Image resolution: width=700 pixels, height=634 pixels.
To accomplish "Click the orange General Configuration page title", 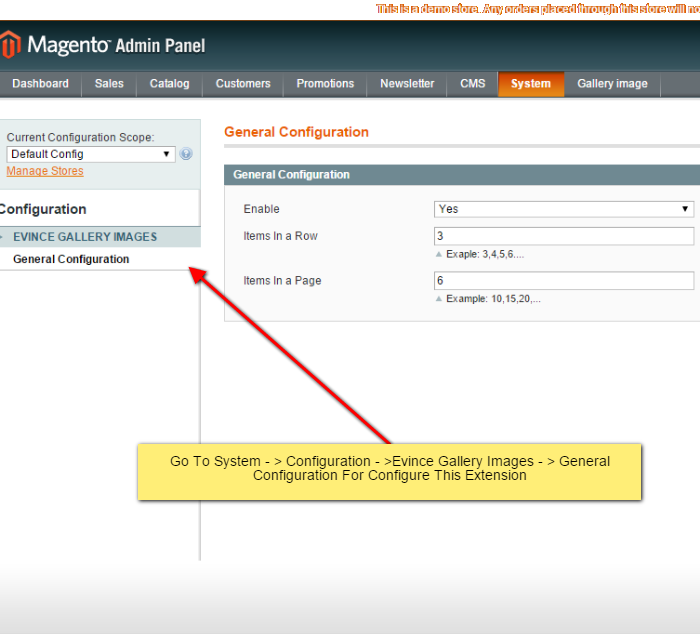I will 296,132.
